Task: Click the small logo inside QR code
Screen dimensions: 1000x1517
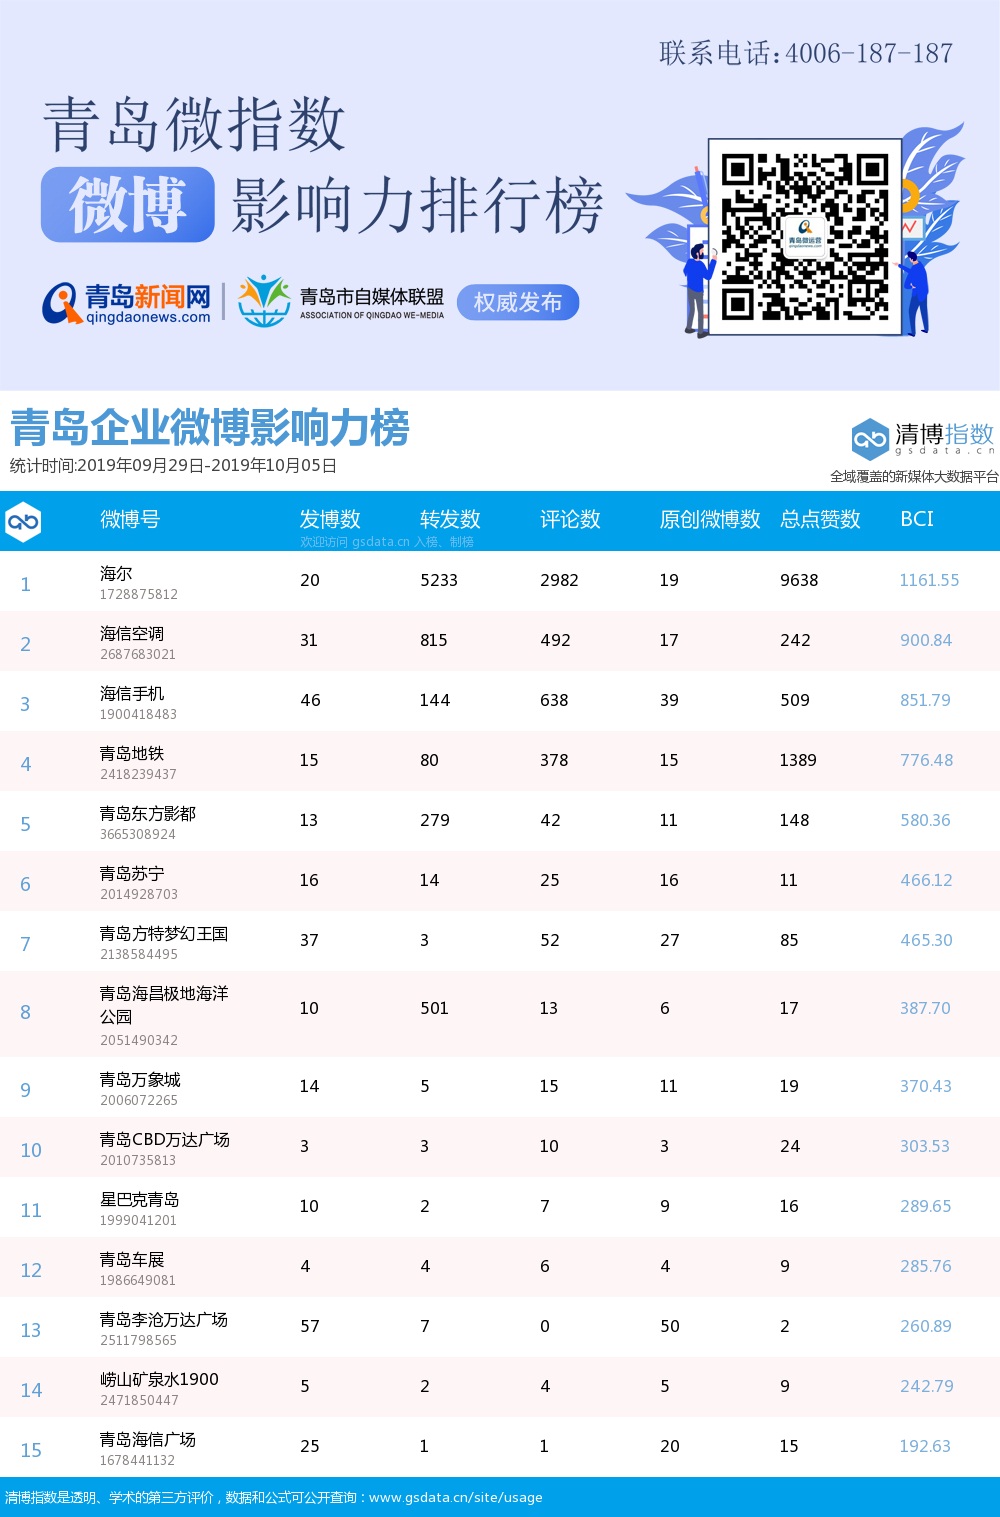Action: (804, 237)
